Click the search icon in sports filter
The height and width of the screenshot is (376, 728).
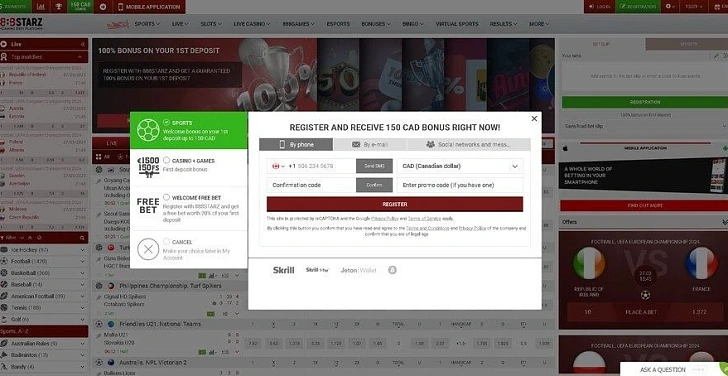point(82,238)
